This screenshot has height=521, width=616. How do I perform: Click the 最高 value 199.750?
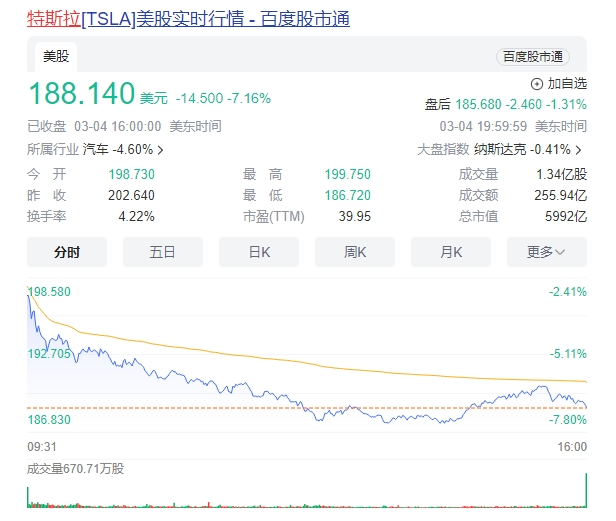(x=348, y=174)
